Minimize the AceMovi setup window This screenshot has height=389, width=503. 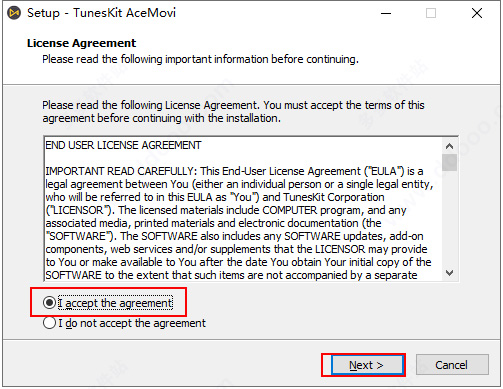386,13
